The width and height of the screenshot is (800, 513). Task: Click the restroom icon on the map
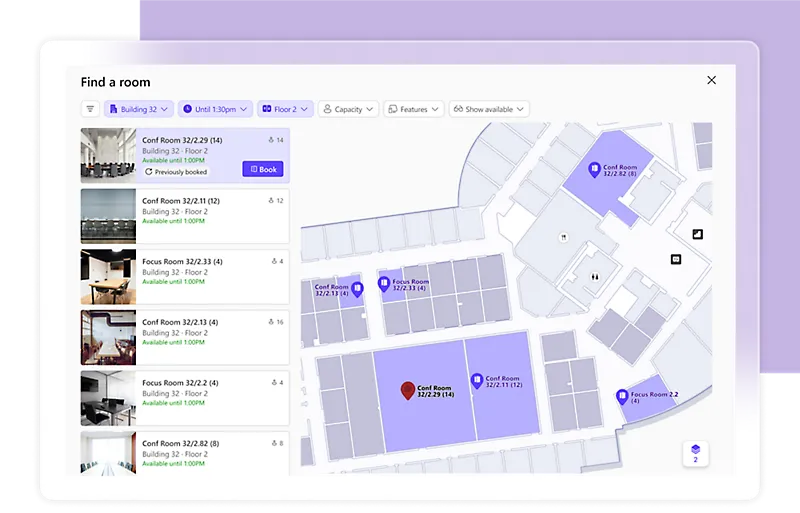[594, 277]
